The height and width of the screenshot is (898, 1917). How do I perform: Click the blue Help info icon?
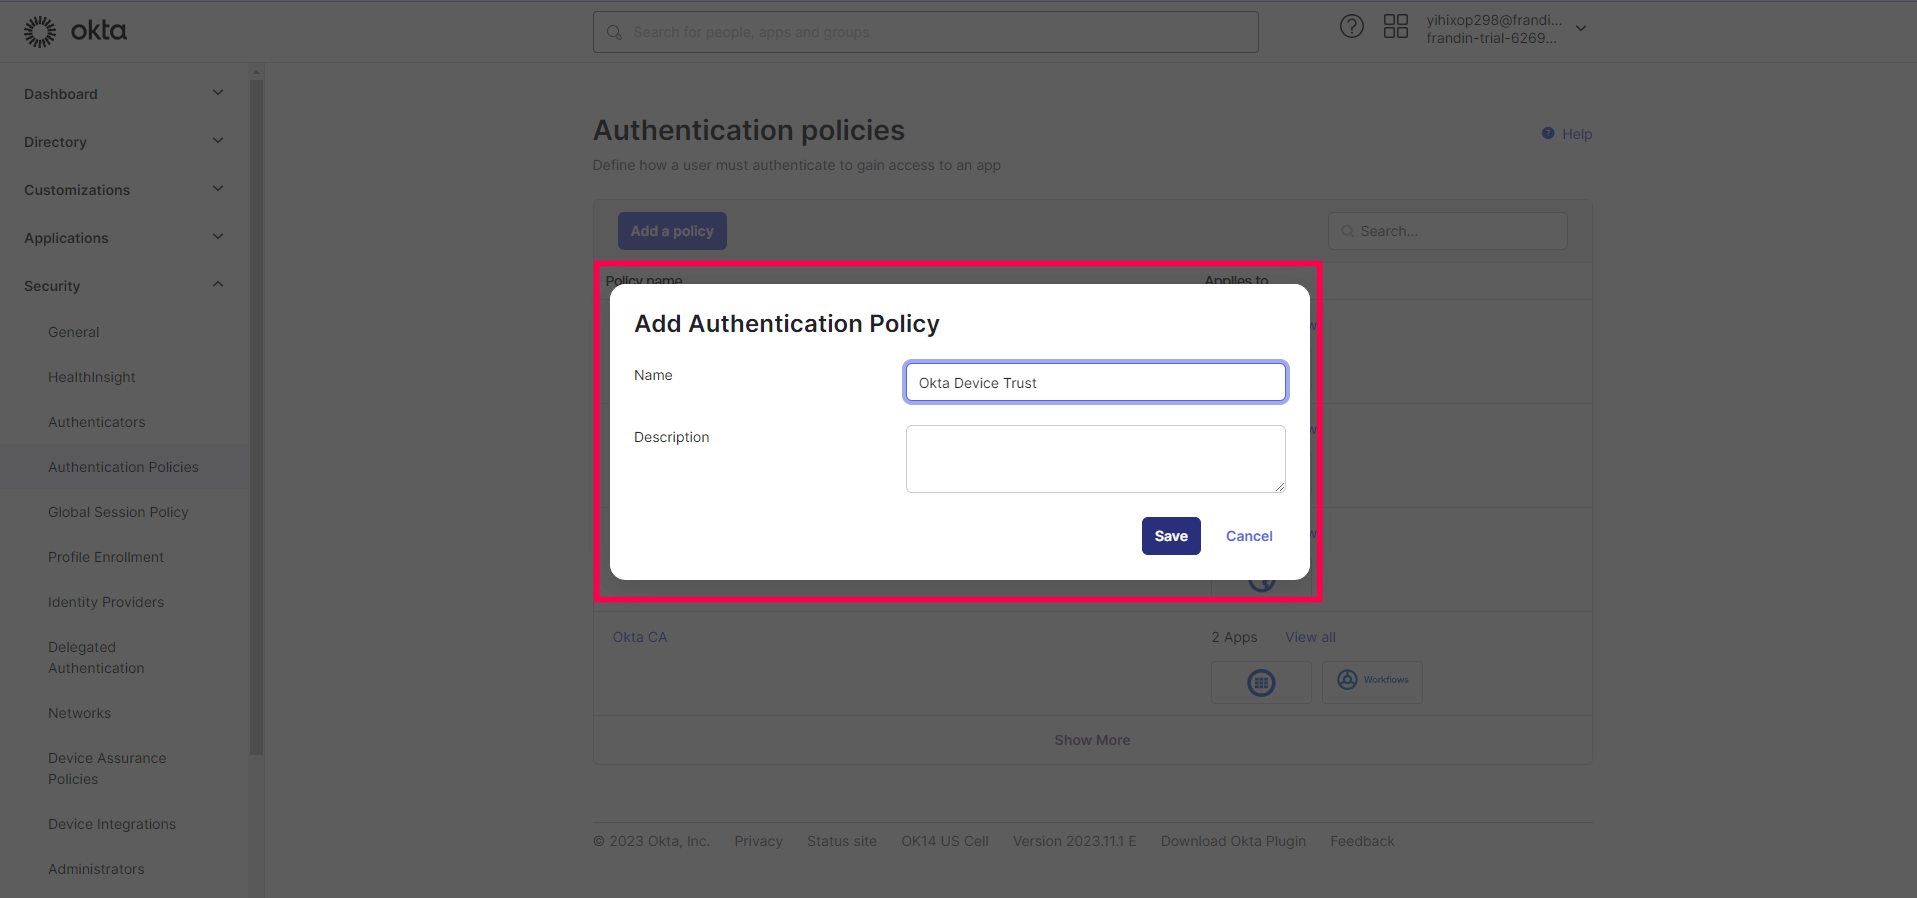(1547, 134)
